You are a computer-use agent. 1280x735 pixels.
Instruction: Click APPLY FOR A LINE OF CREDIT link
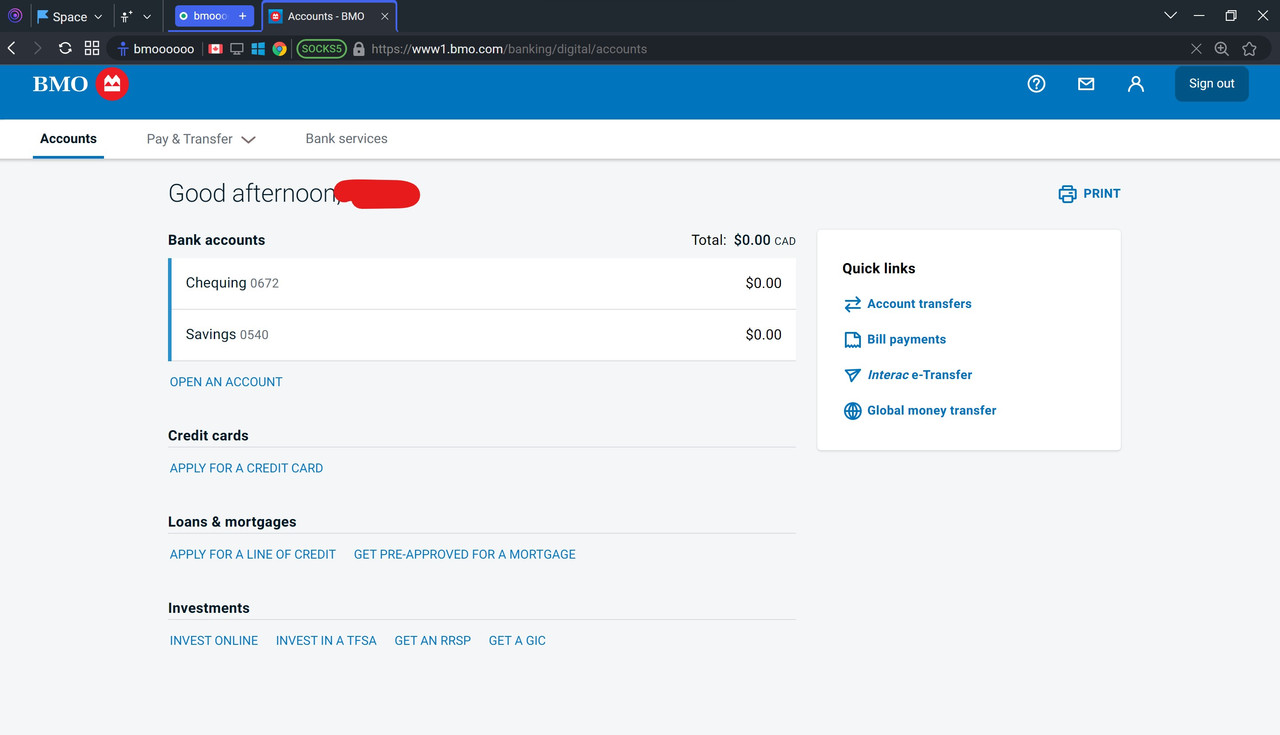tap(253, 554)
